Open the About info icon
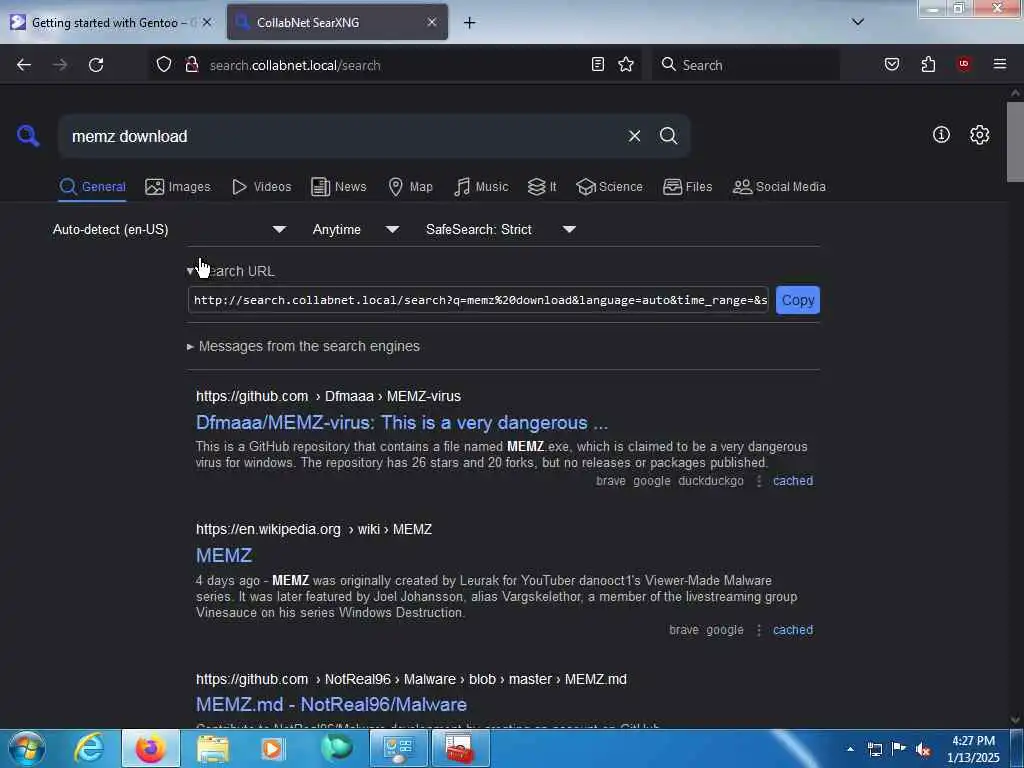1024x768 pixels. pos(941,135)
